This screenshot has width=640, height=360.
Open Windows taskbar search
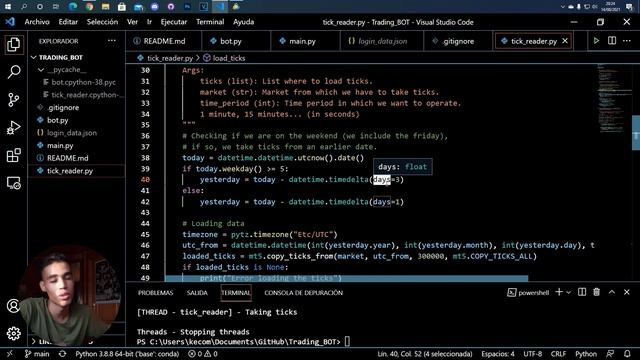(24, 7)
